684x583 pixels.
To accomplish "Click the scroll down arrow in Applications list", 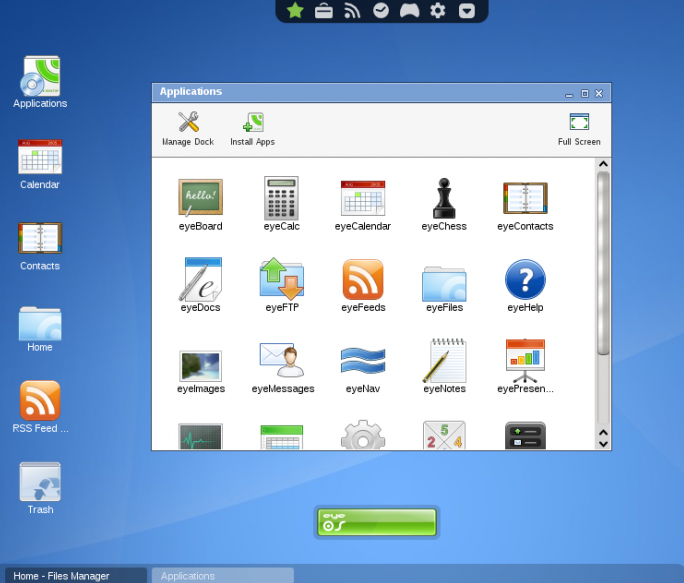I will tap(603, 441).
